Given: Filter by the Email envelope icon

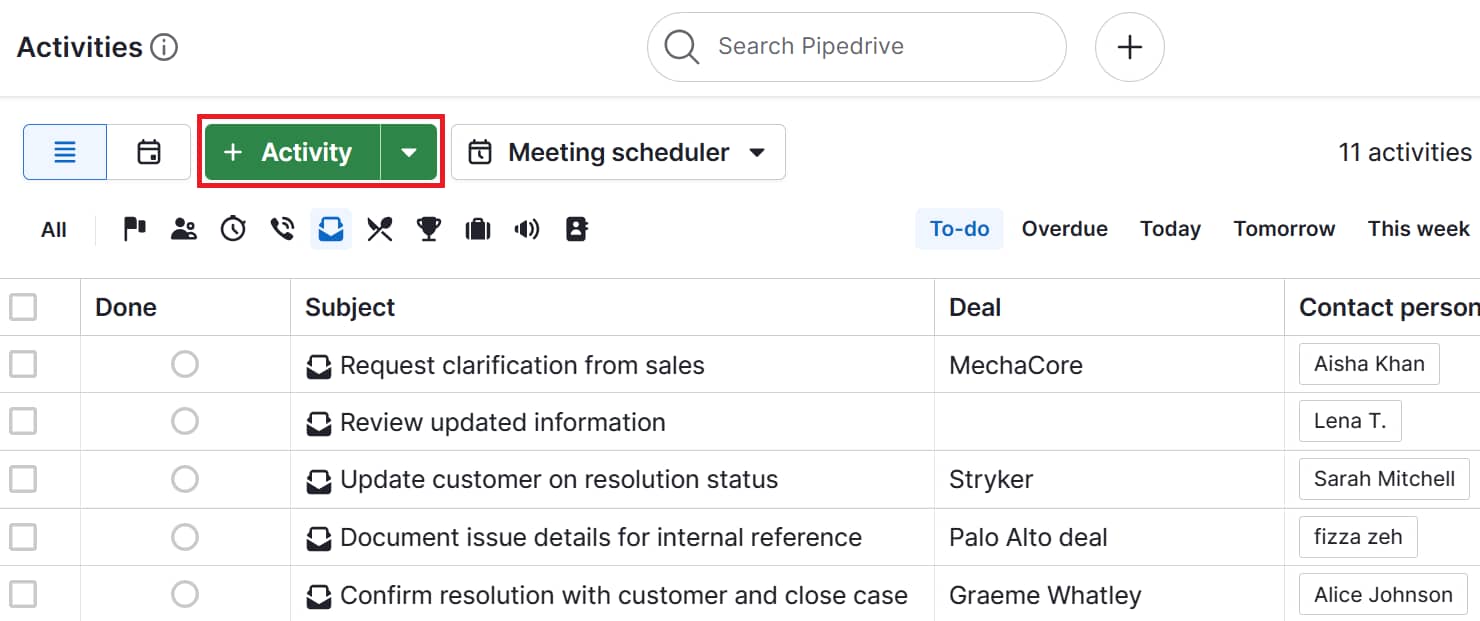Looking at the screenshot, I should (x=330, y=228).
